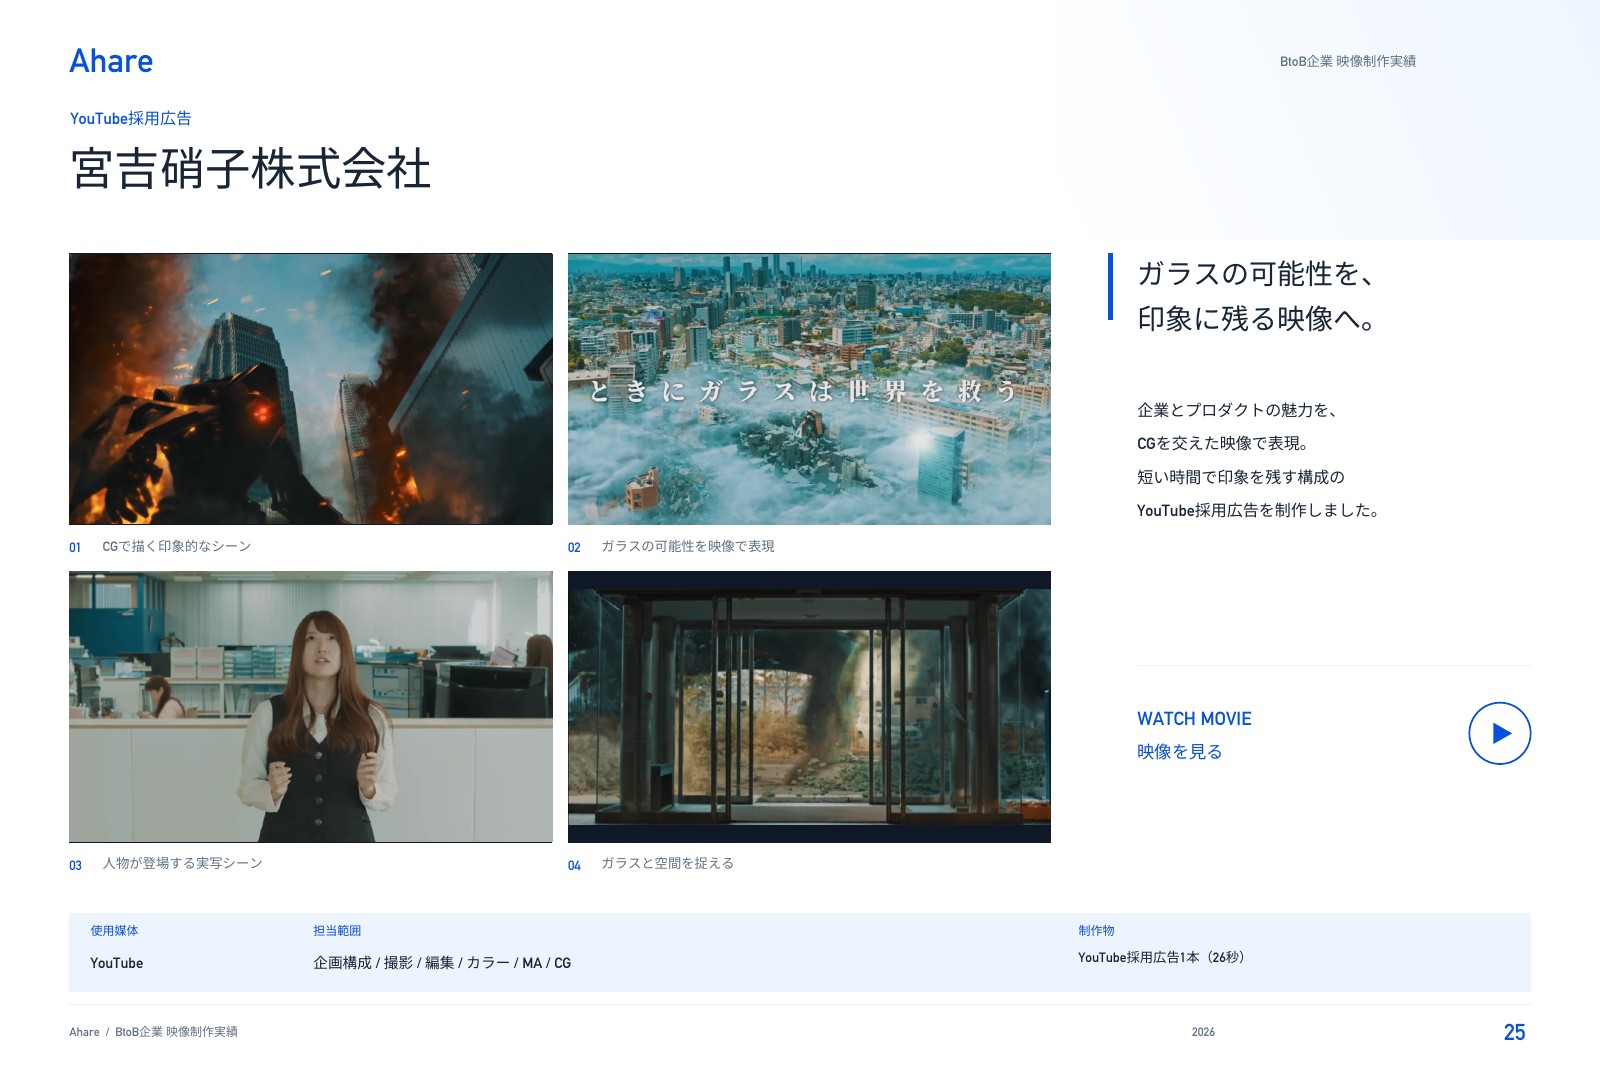Click caption ガラスの可能性を映像で表現
The width and height of the screenshot is (1600, 1067).
pyautogui.click(x=687, y=546)
